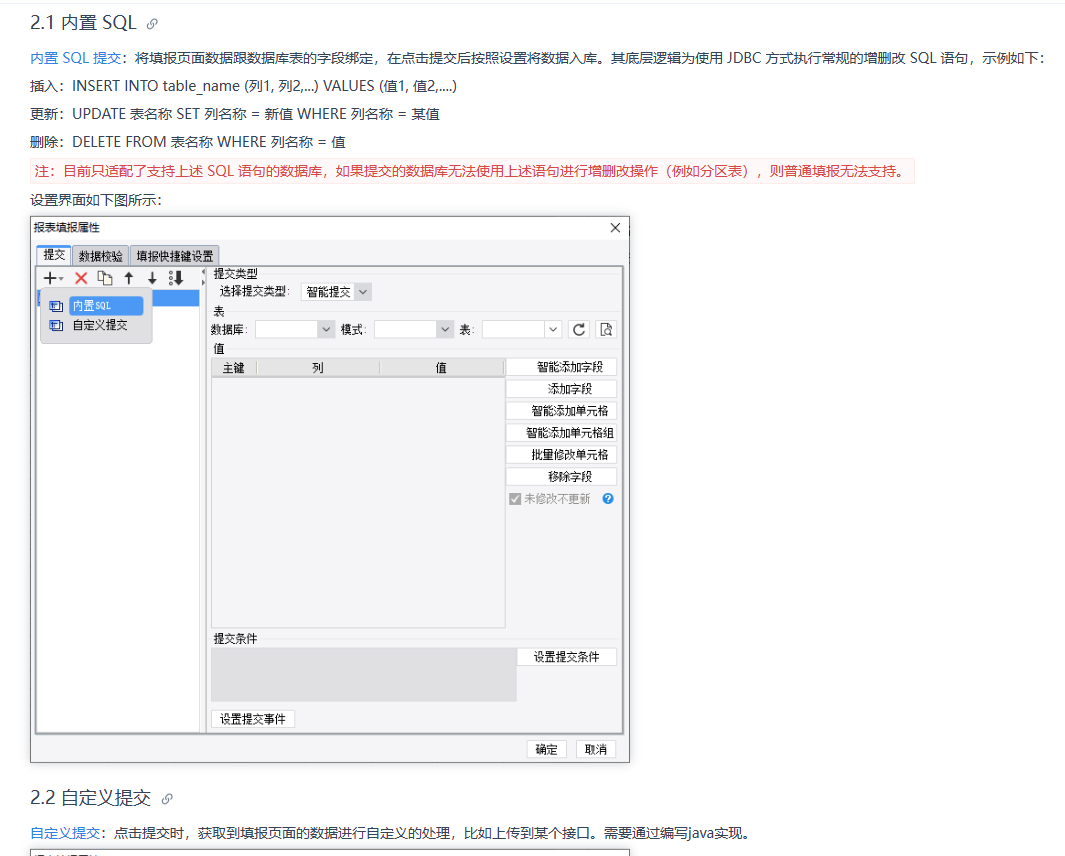Click the refresh table icon
This screenshot has height=856, width=1065.
[x=579, y=329]
